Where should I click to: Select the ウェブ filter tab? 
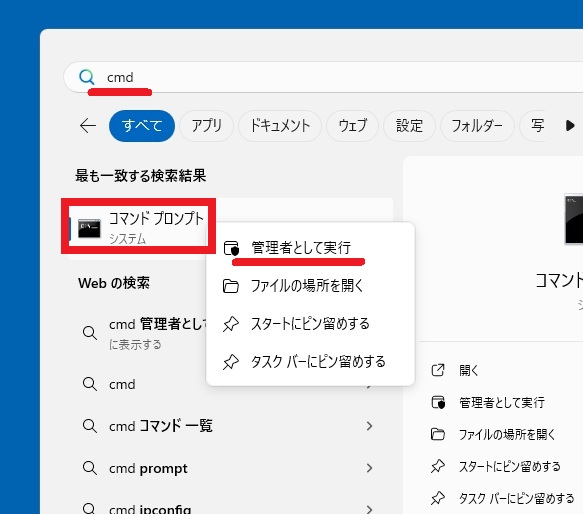click(x=352, y=126)
